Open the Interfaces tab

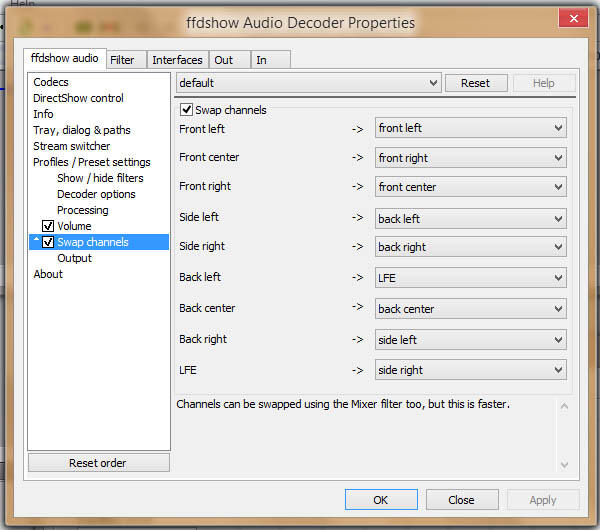177,60
